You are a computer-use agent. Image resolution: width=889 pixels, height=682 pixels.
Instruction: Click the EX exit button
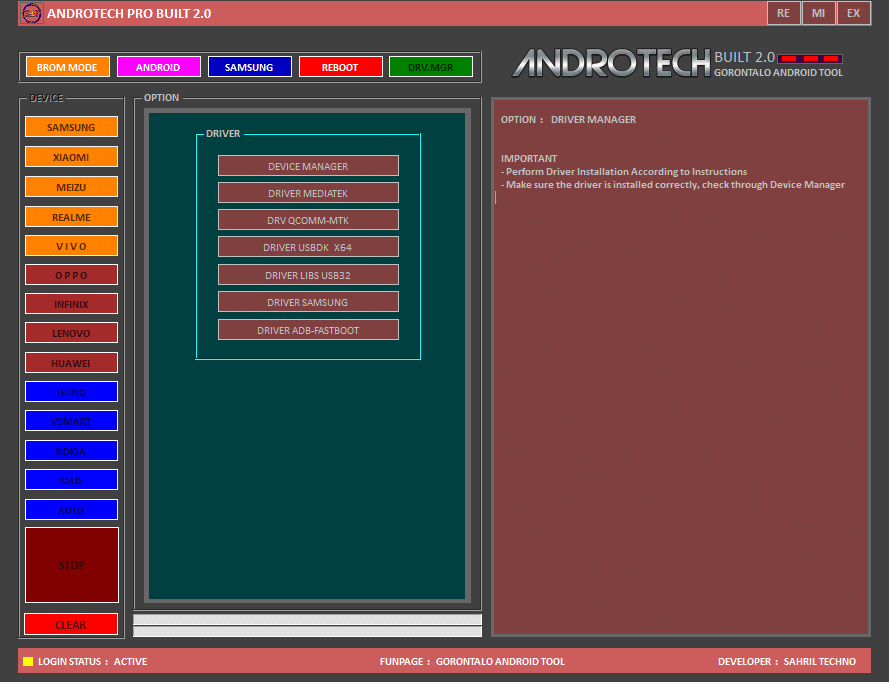click(854, 13)
